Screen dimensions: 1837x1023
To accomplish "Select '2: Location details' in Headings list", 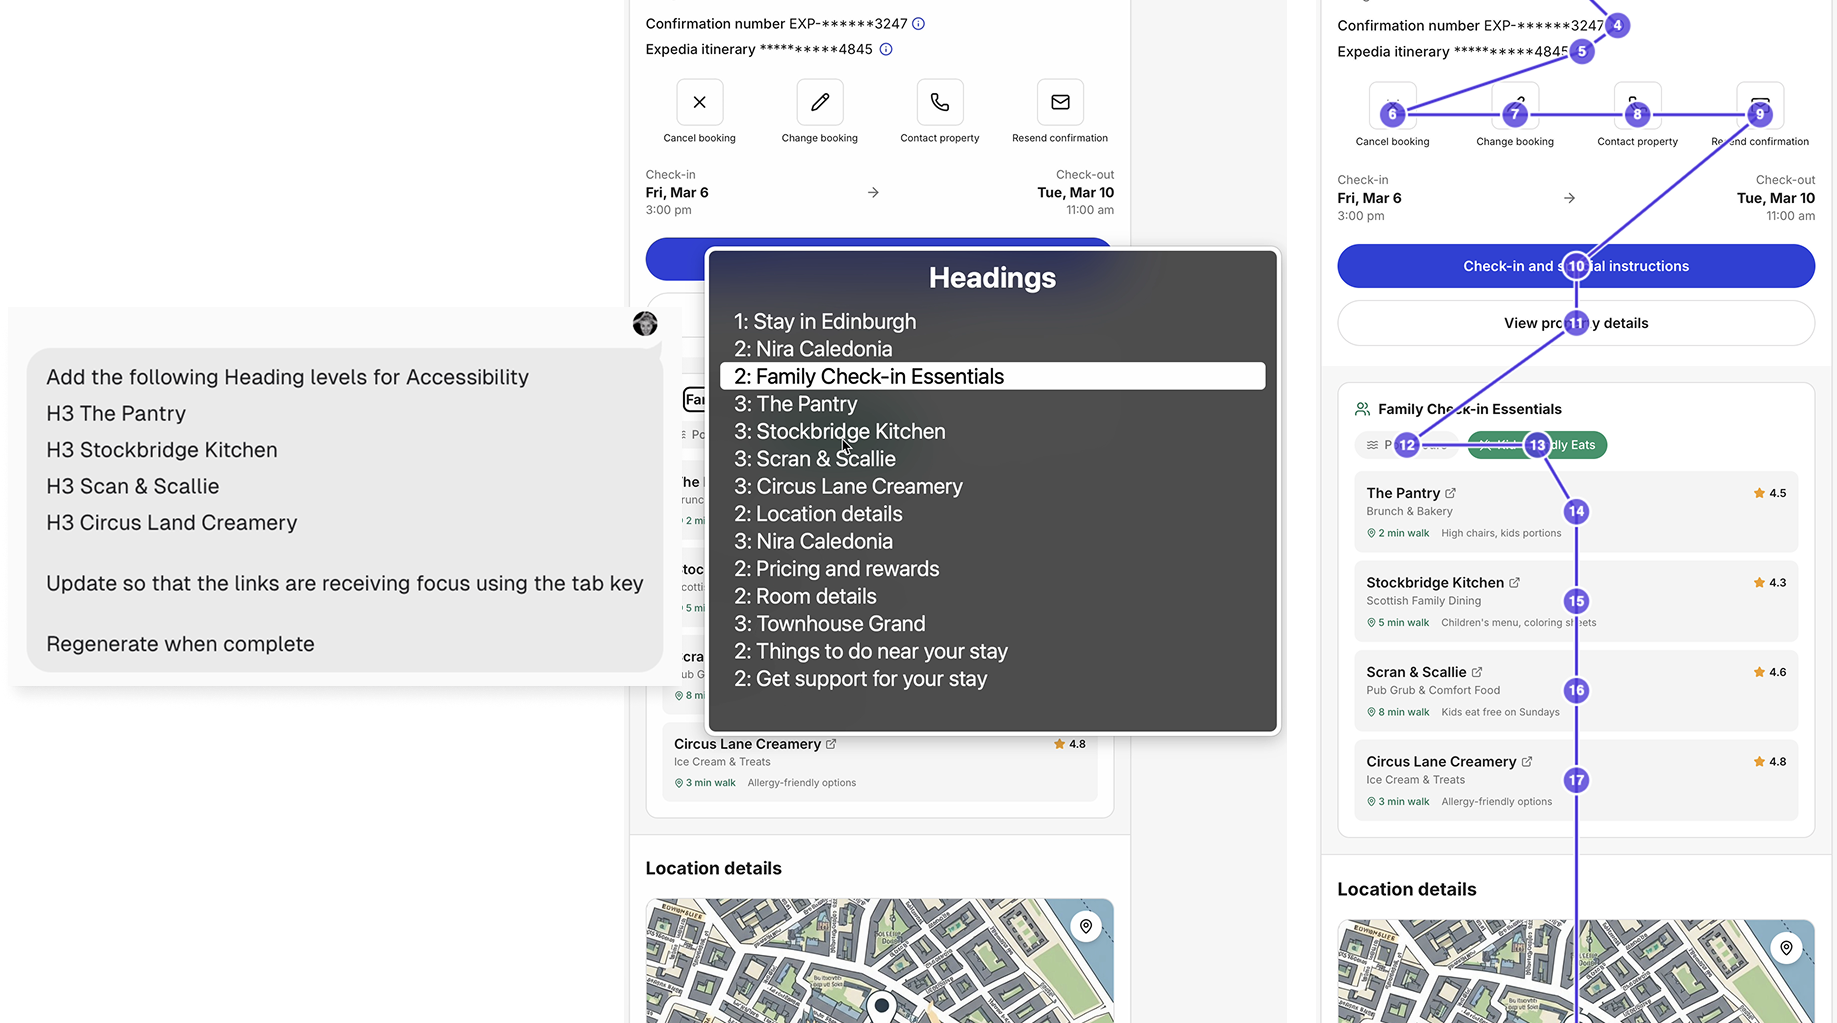I will (x=818, y=514).
